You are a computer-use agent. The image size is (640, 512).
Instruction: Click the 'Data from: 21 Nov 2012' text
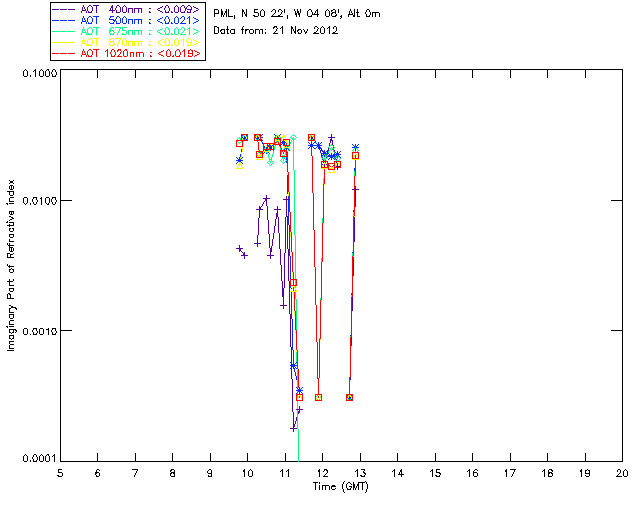pyautogui.click(x=276, y=31)
